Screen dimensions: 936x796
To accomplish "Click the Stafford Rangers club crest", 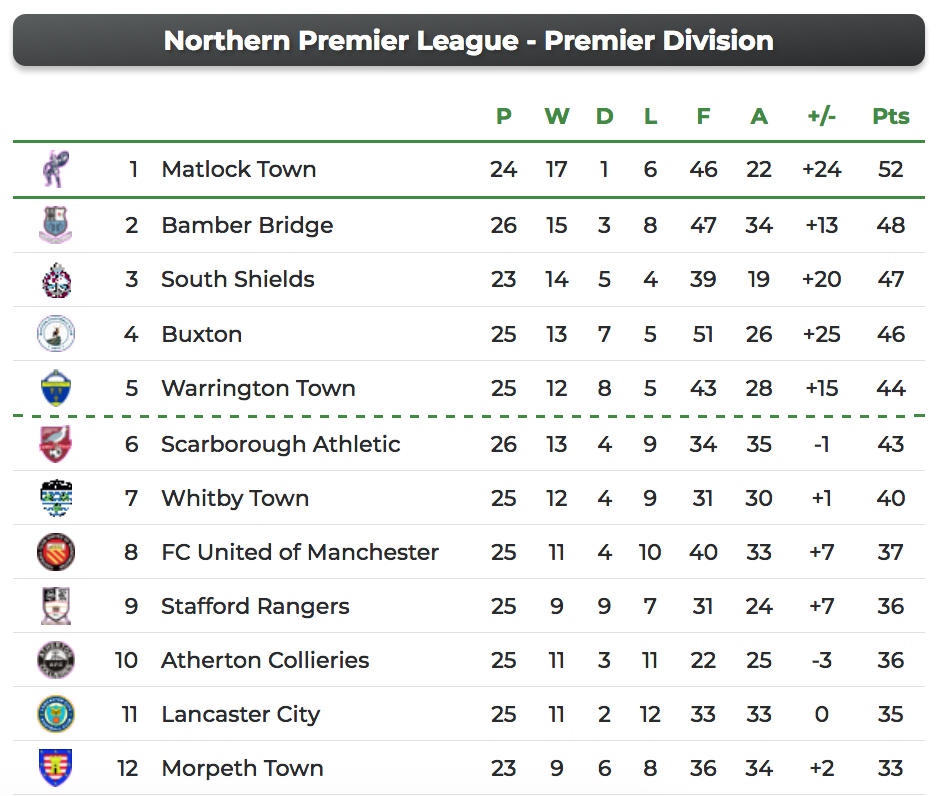I will point(56,606).
